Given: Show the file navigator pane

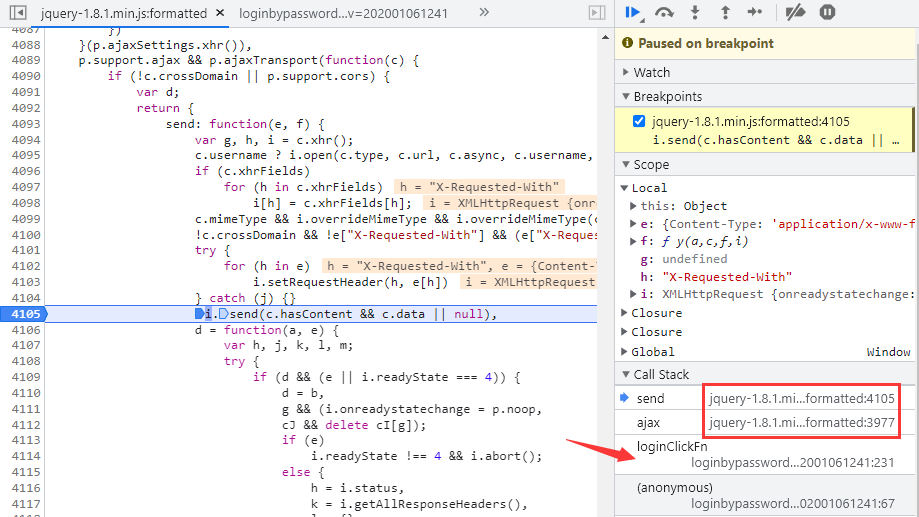Looking at the screenshot, I should (x=17, y=13).
